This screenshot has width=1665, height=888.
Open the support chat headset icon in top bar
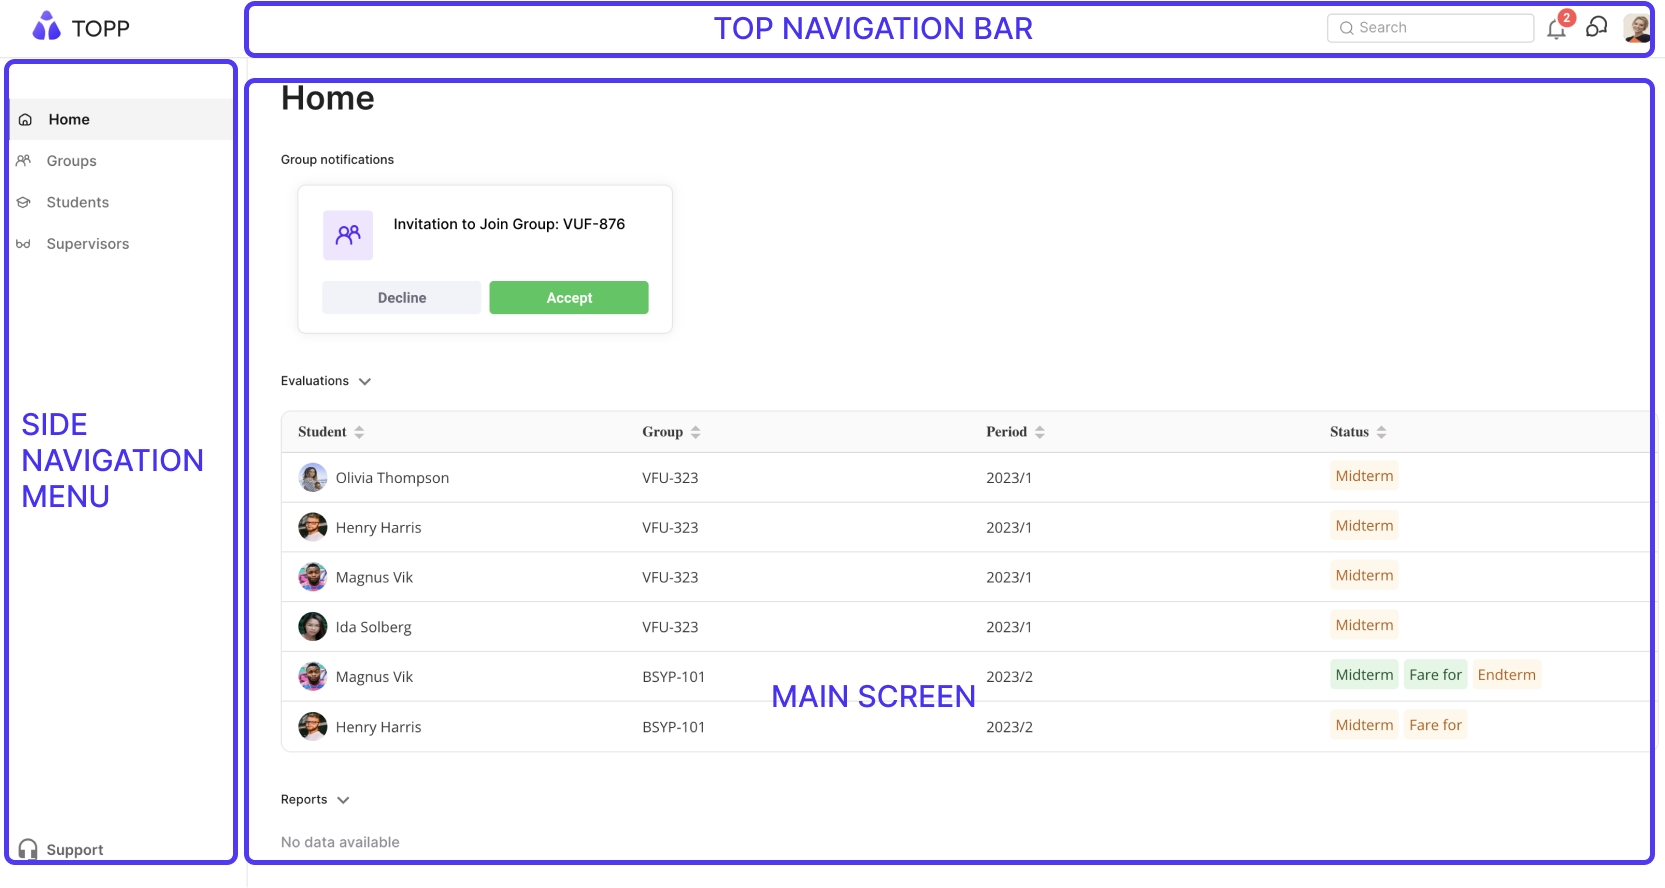coord(1597,27)
